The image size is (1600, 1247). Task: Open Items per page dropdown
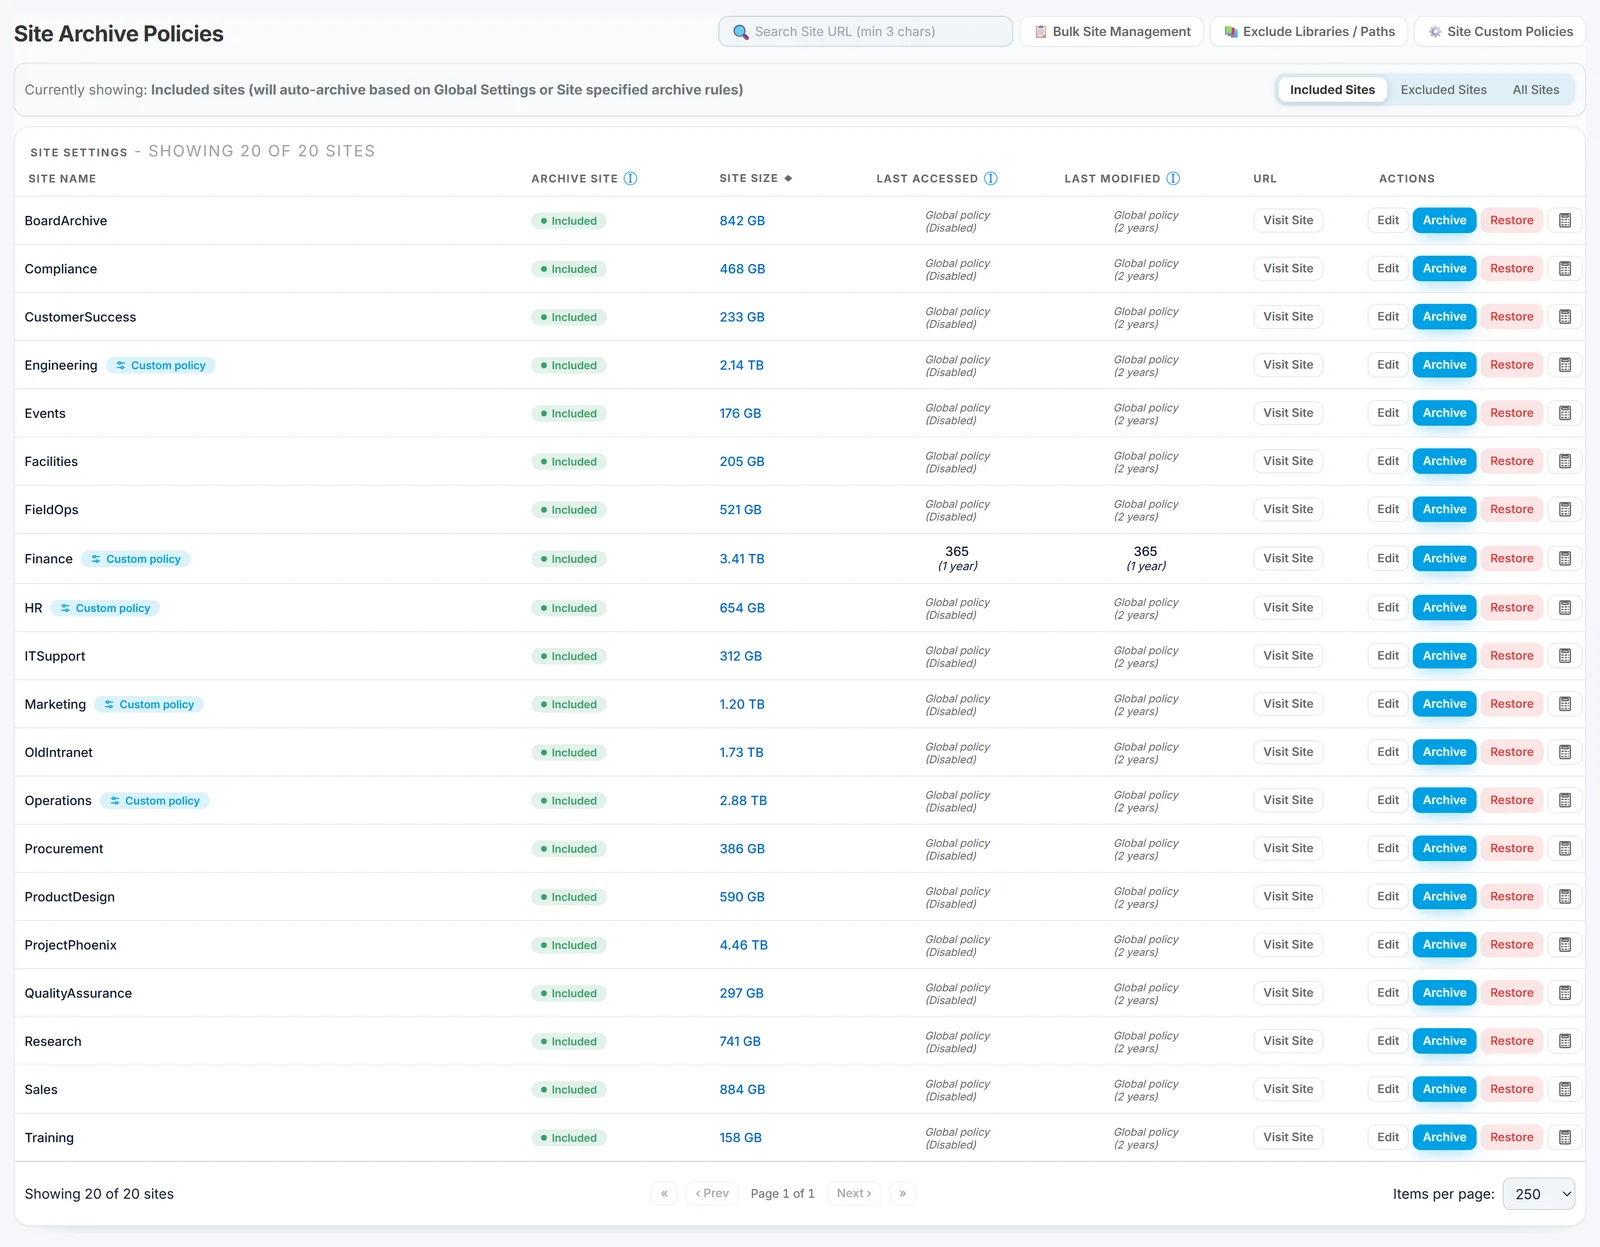(x=1538, y=1193)
